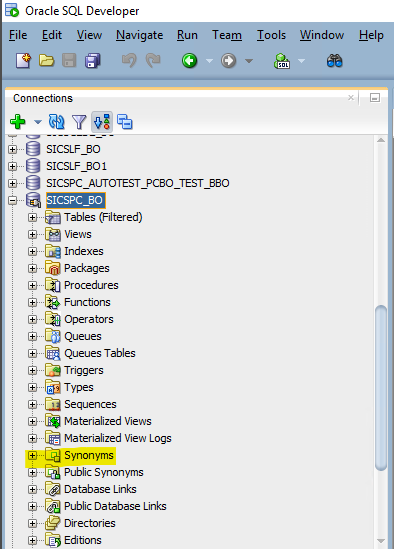Open the View menu
The width and height of the screenshot is (394, 549).
(x=89, y=35)
